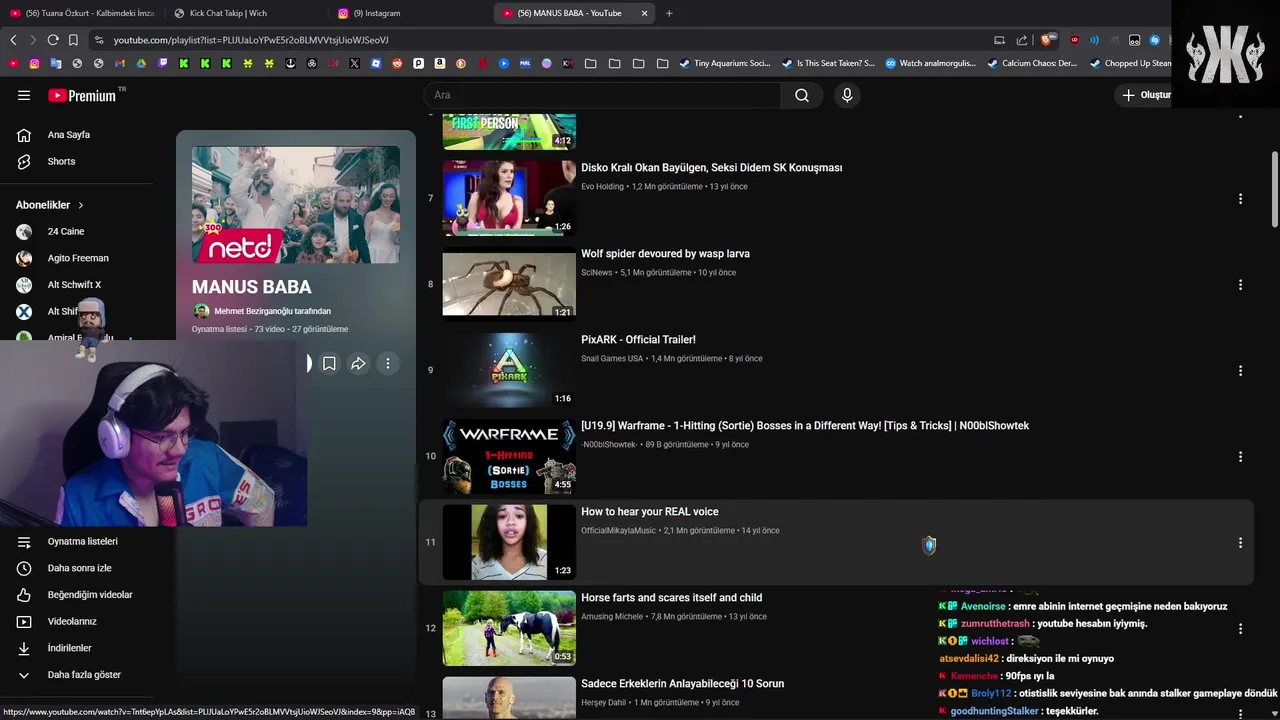Click the page vertical scrollbar thumb
The image size is (1280, 720).
1275,190
